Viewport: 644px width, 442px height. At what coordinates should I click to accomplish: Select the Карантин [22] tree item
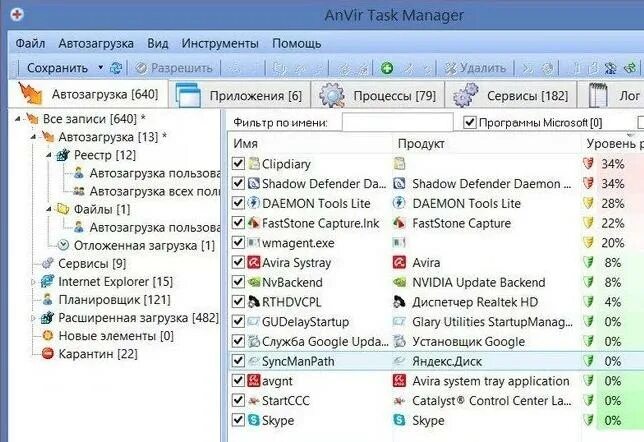pos(98,354)
